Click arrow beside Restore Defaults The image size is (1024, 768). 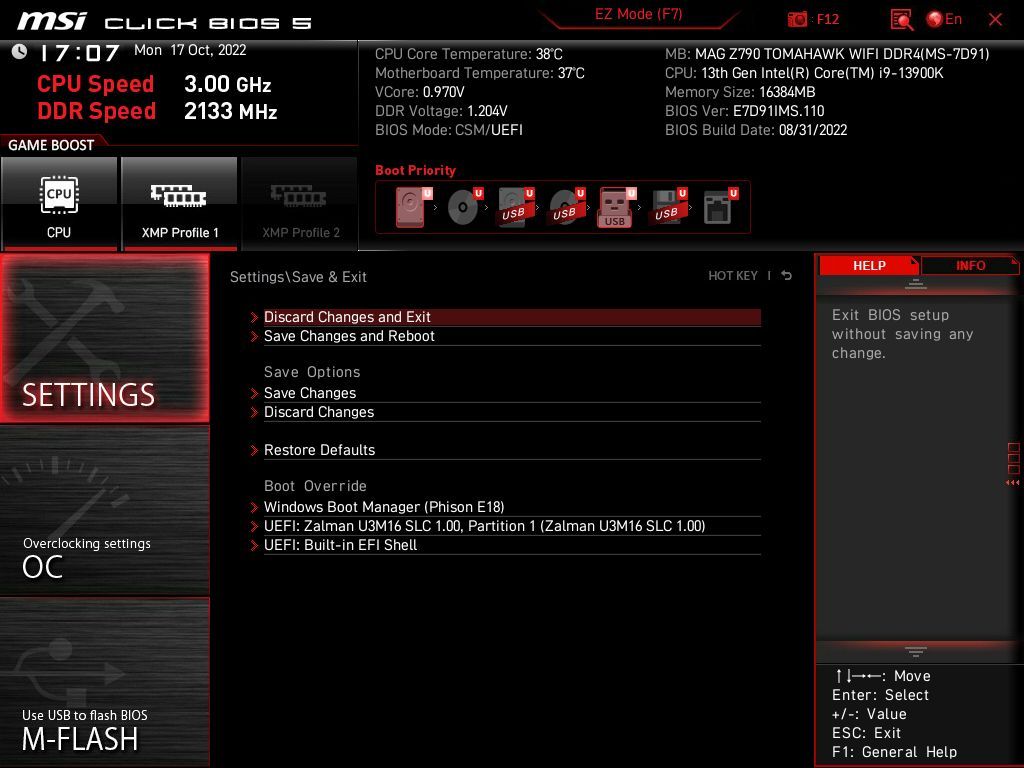coord(254,450)
